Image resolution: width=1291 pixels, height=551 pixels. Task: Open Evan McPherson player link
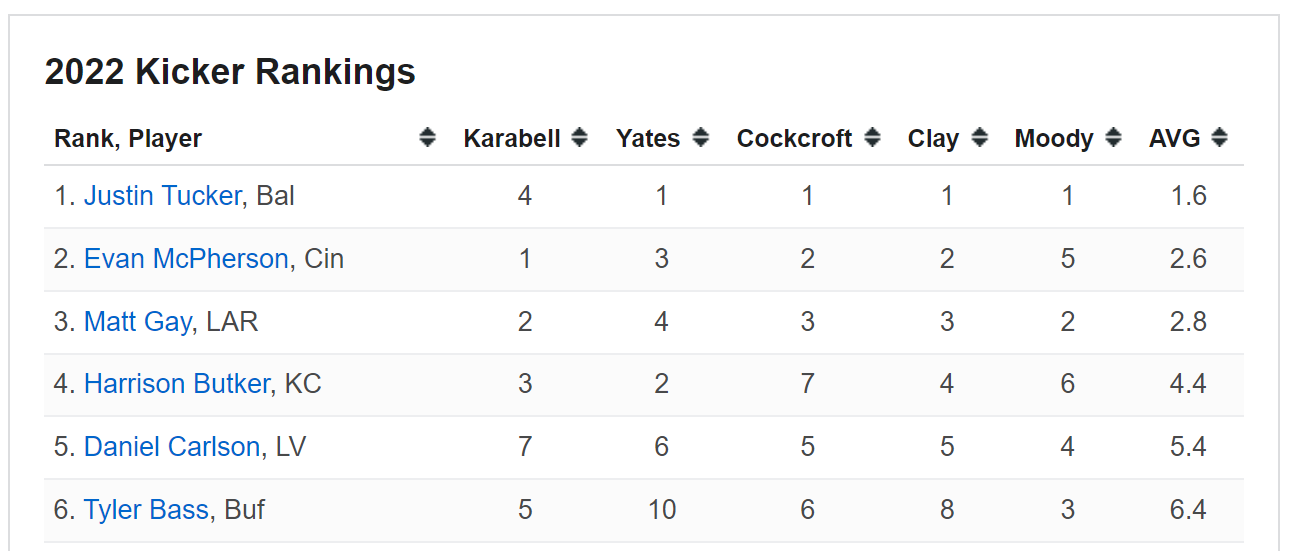186,259
